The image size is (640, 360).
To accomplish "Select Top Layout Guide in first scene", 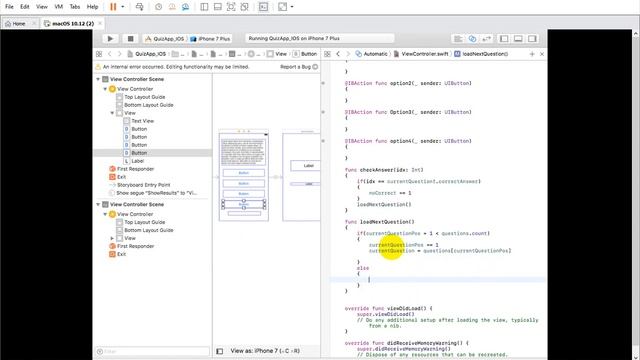I will click(144, 97).
